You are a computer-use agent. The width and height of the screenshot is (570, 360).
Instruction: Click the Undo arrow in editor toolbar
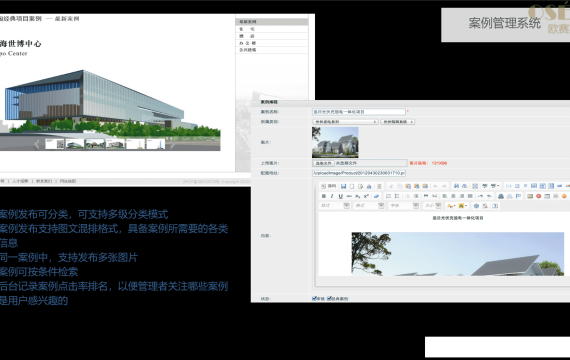[x=435, y=186]
